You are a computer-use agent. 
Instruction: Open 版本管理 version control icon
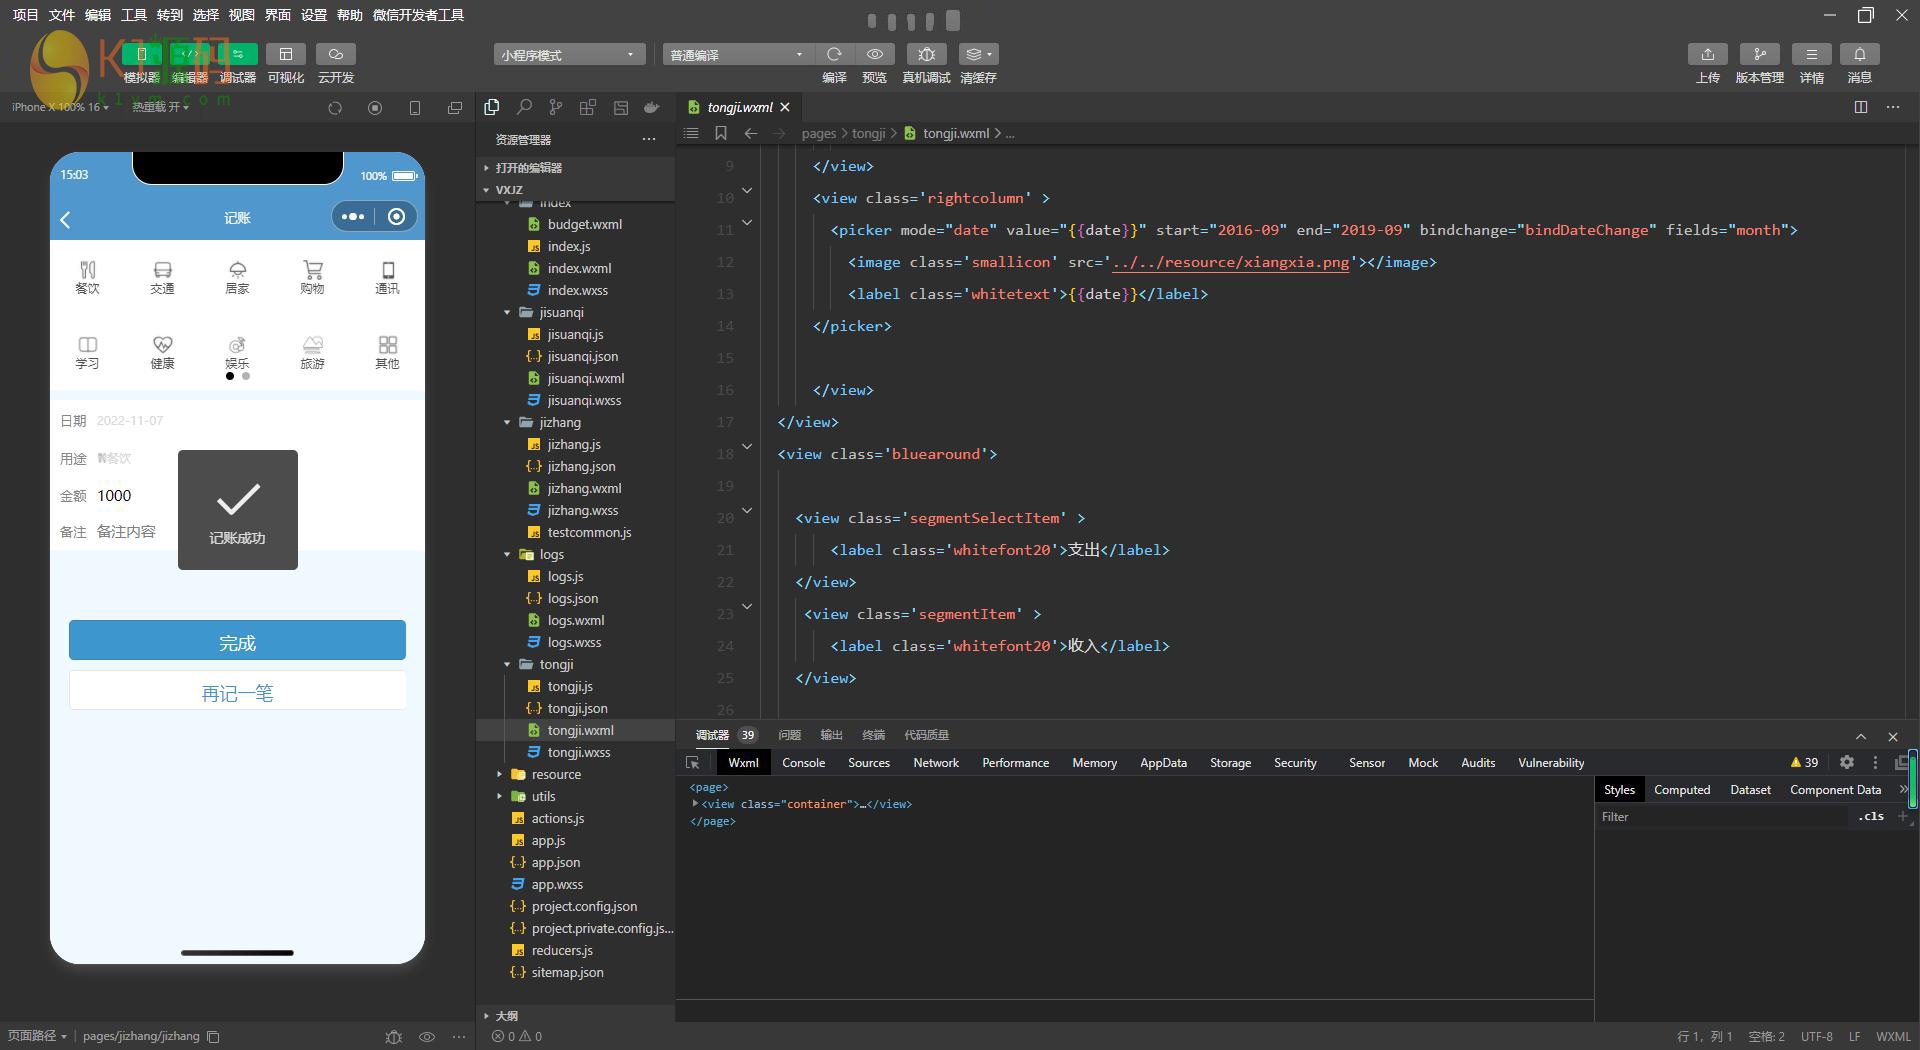[1759, 54]
